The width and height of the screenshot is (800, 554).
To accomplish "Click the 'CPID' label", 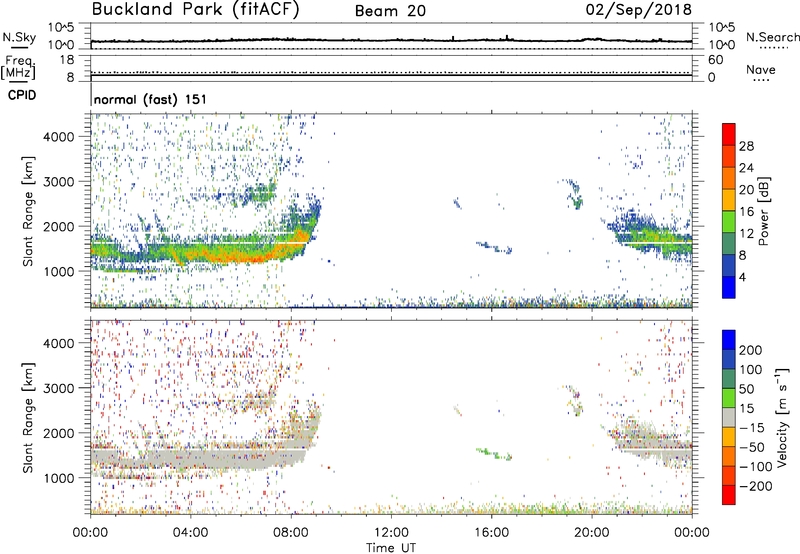I will pyautogui.click(x=22, y=95).
